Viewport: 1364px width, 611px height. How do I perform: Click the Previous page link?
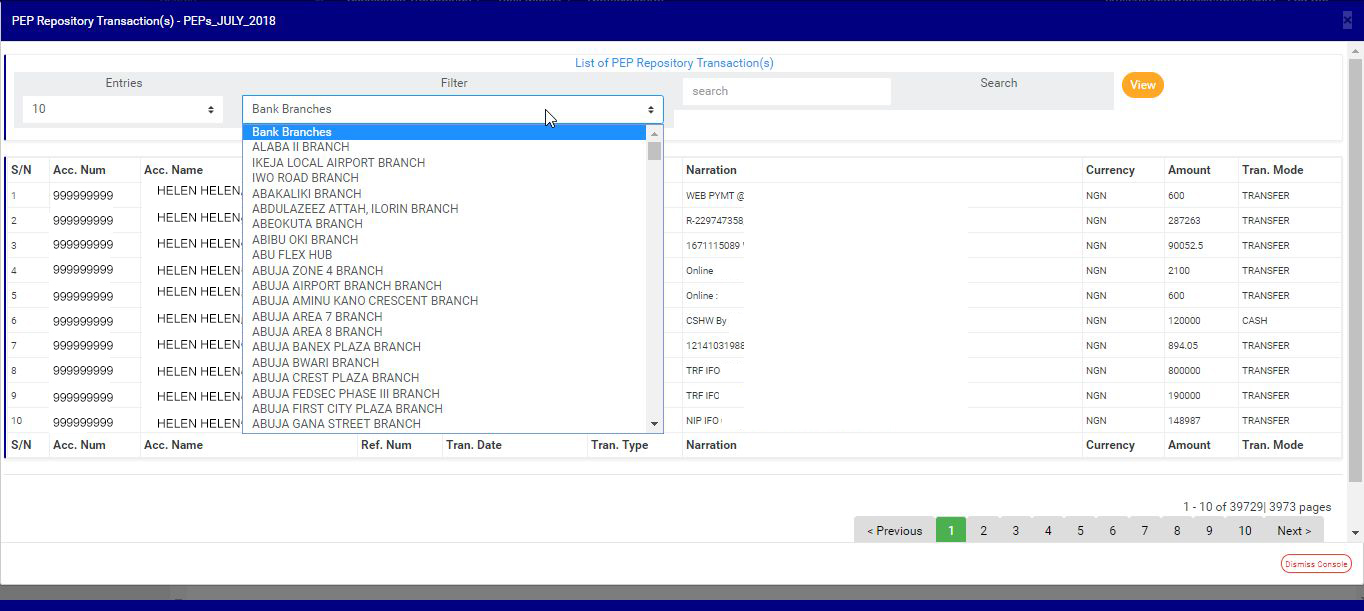pyautogui.click(x=894, y=531)
